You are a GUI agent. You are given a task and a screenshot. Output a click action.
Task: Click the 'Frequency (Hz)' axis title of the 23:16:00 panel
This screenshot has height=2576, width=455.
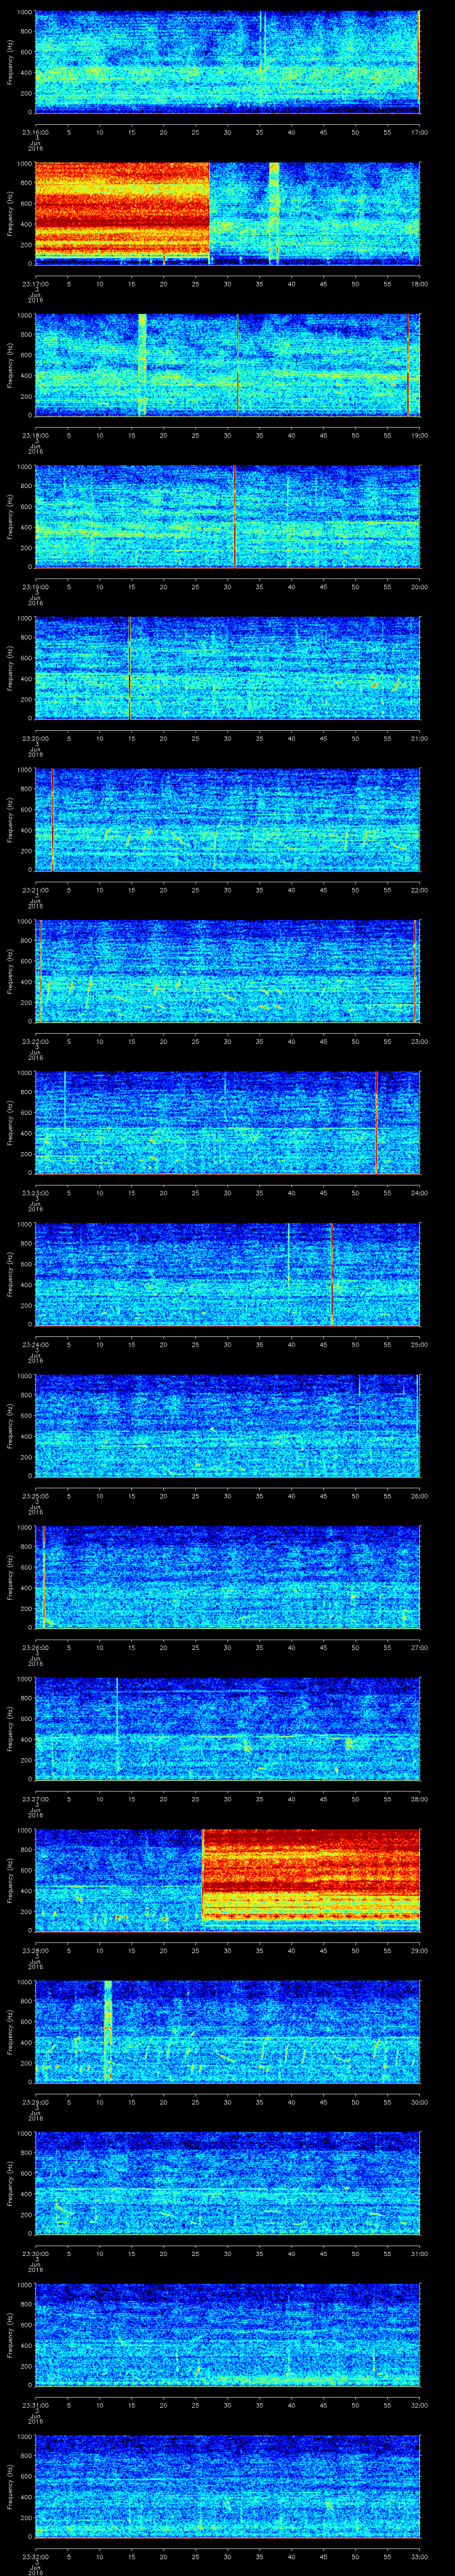[10, 62]
